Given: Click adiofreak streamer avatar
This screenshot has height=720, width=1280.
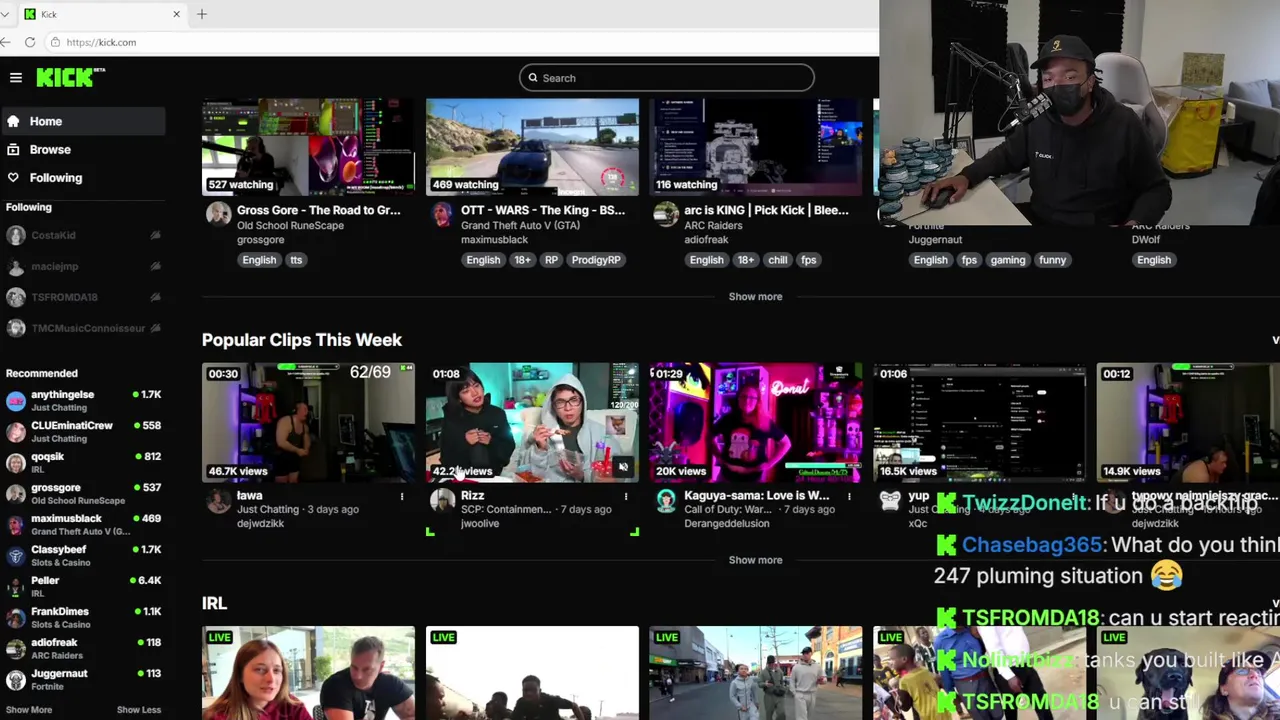Looking at the screenshot, I should (x=666, y=214).
